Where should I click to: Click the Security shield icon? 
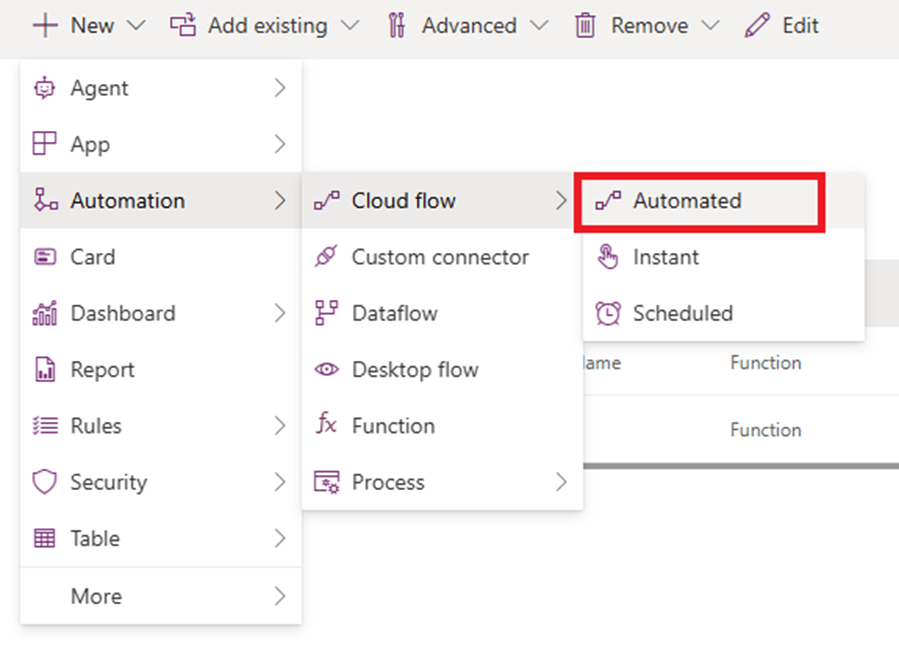45,482
